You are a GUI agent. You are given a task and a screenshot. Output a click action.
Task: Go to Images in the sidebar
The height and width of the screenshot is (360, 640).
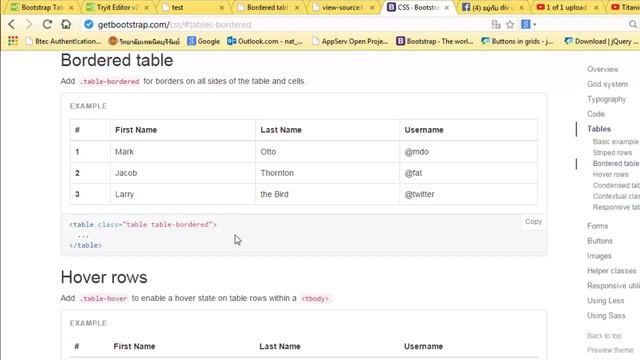tap(599, 256)
